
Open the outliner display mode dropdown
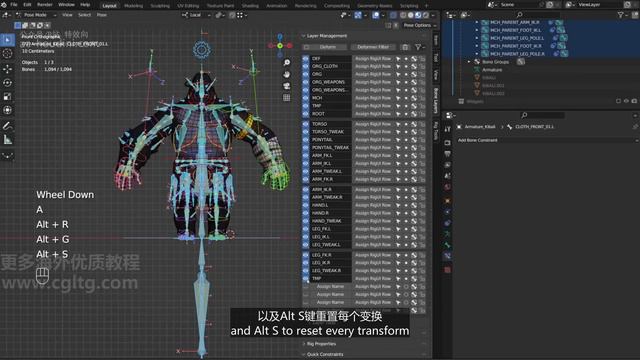(x=466, y=15)
